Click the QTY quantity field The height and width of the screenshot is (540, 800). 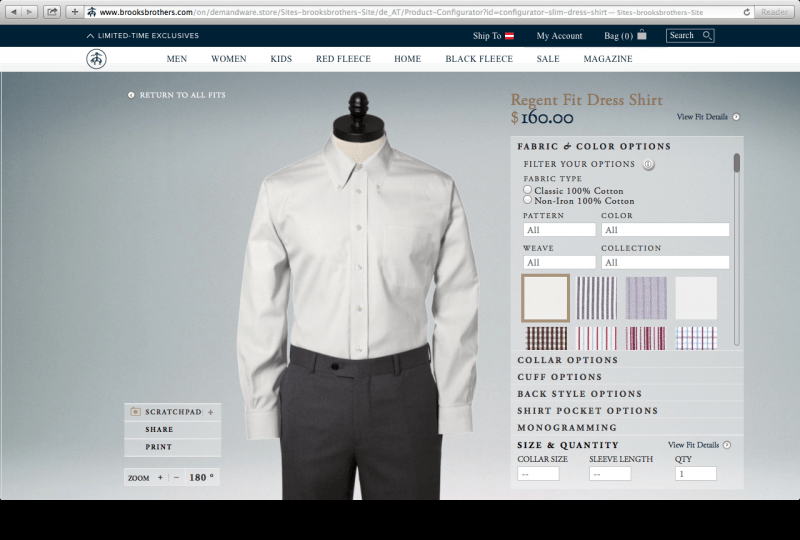695,474
